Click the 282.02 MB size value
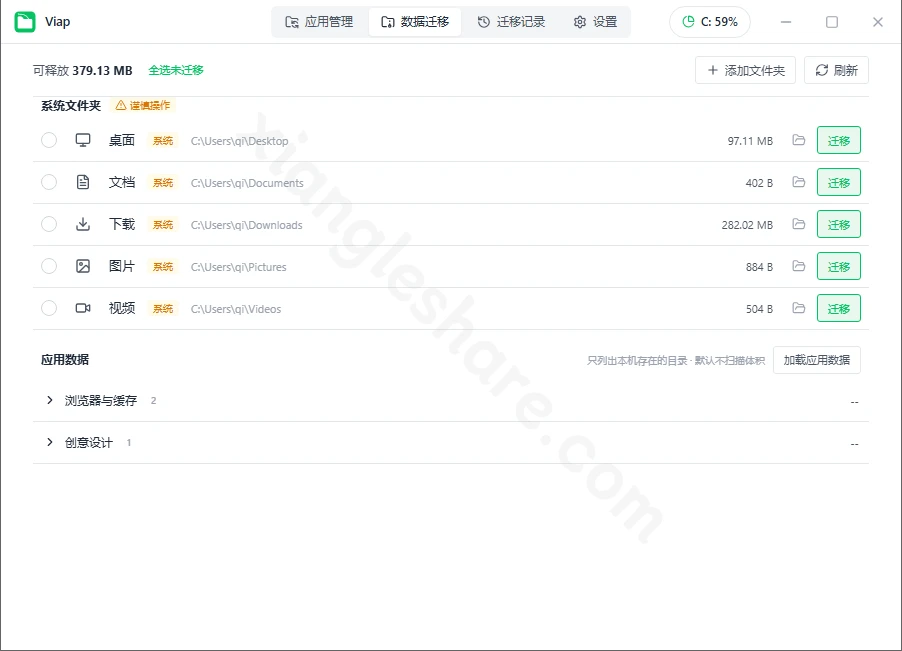The image size is (902, 651). (747, 225)
